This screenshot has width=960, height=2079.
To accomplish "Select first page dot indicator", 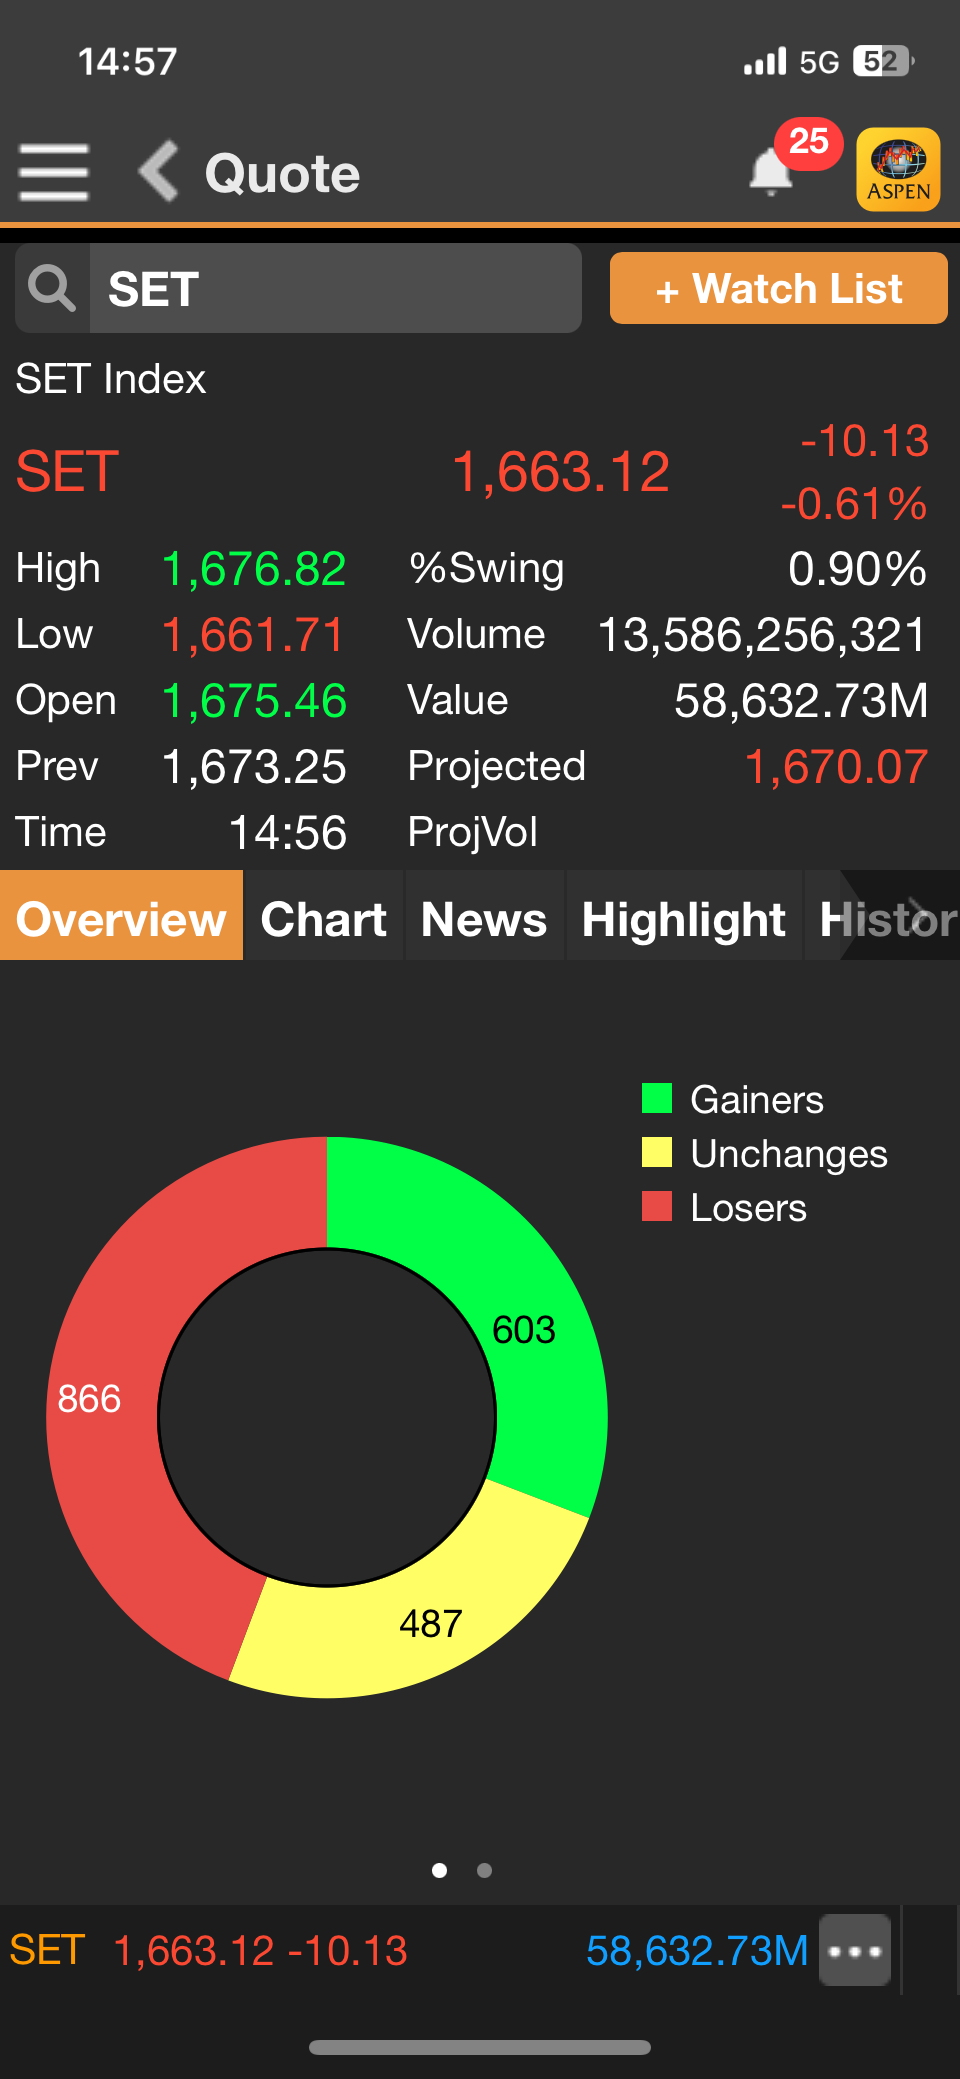I will [439, 1870].
